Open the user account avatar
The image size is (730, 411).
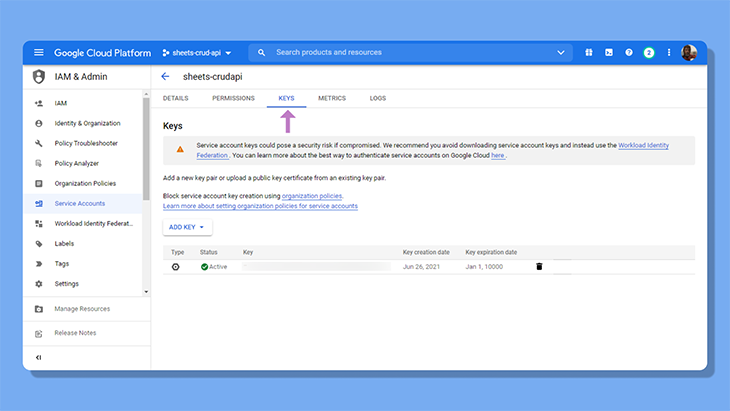pyautogui.click(x=689, y=53)
